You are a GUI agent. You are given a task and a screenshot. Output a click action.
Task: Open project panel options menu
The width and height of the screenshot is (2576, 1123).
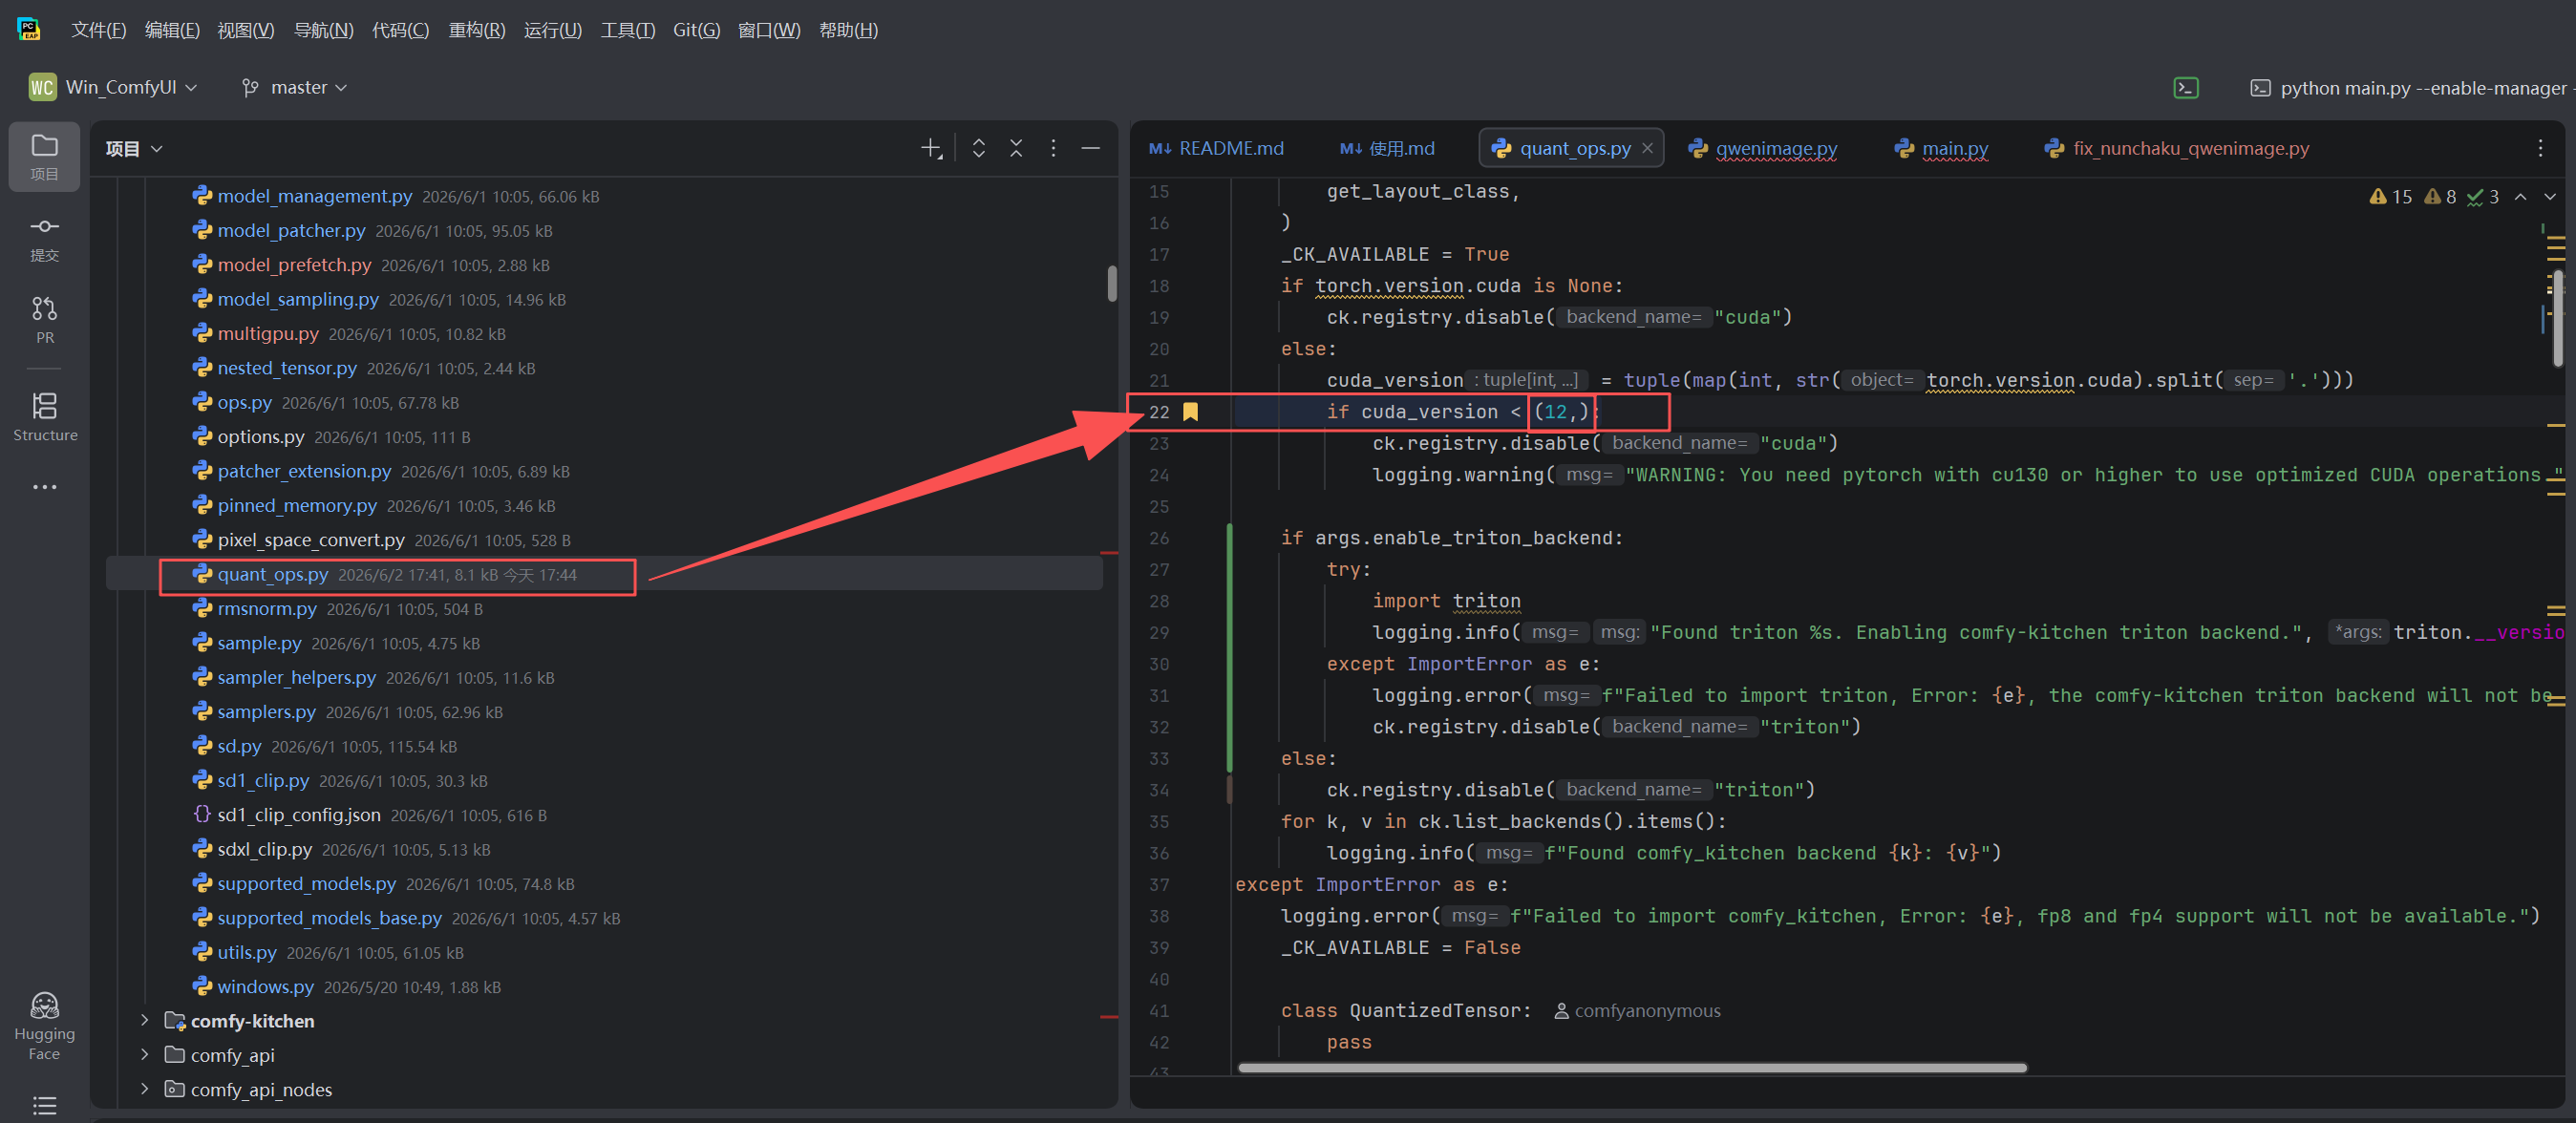click(1053, 148)
